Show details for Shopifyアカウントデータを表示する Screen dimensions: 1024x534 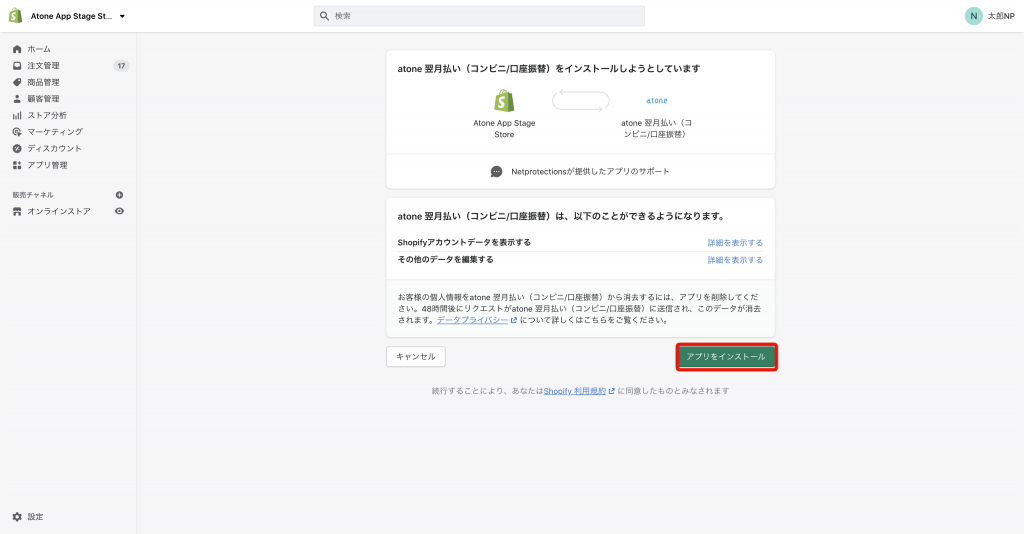coord(735,243)
